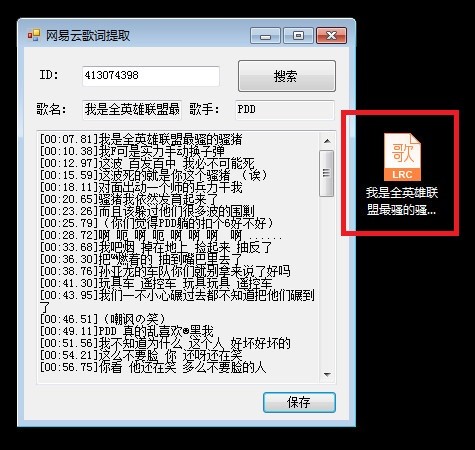Click lyric line at [00:12.97]
The width and height of the screenshot is (475, 450).
coord(147,163)
